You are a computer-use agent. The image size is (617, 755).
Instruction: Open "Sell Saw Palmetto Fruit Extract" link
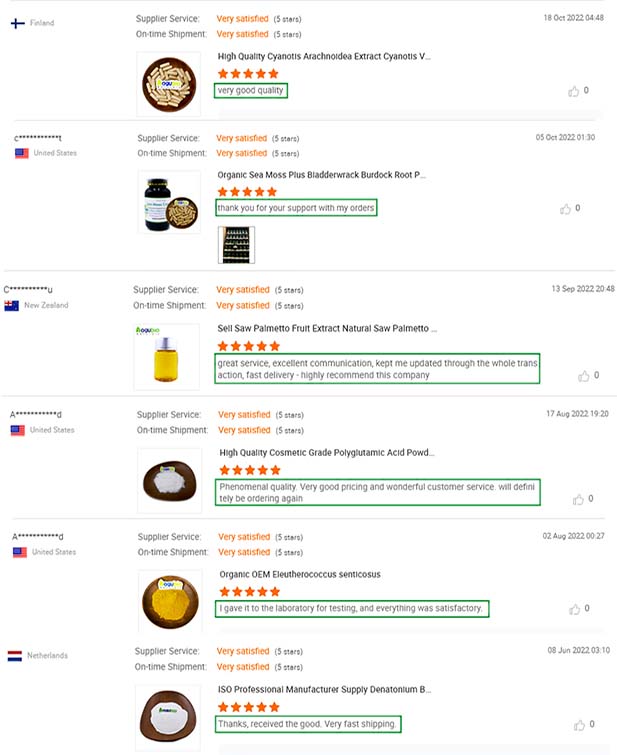click(327, 328)
